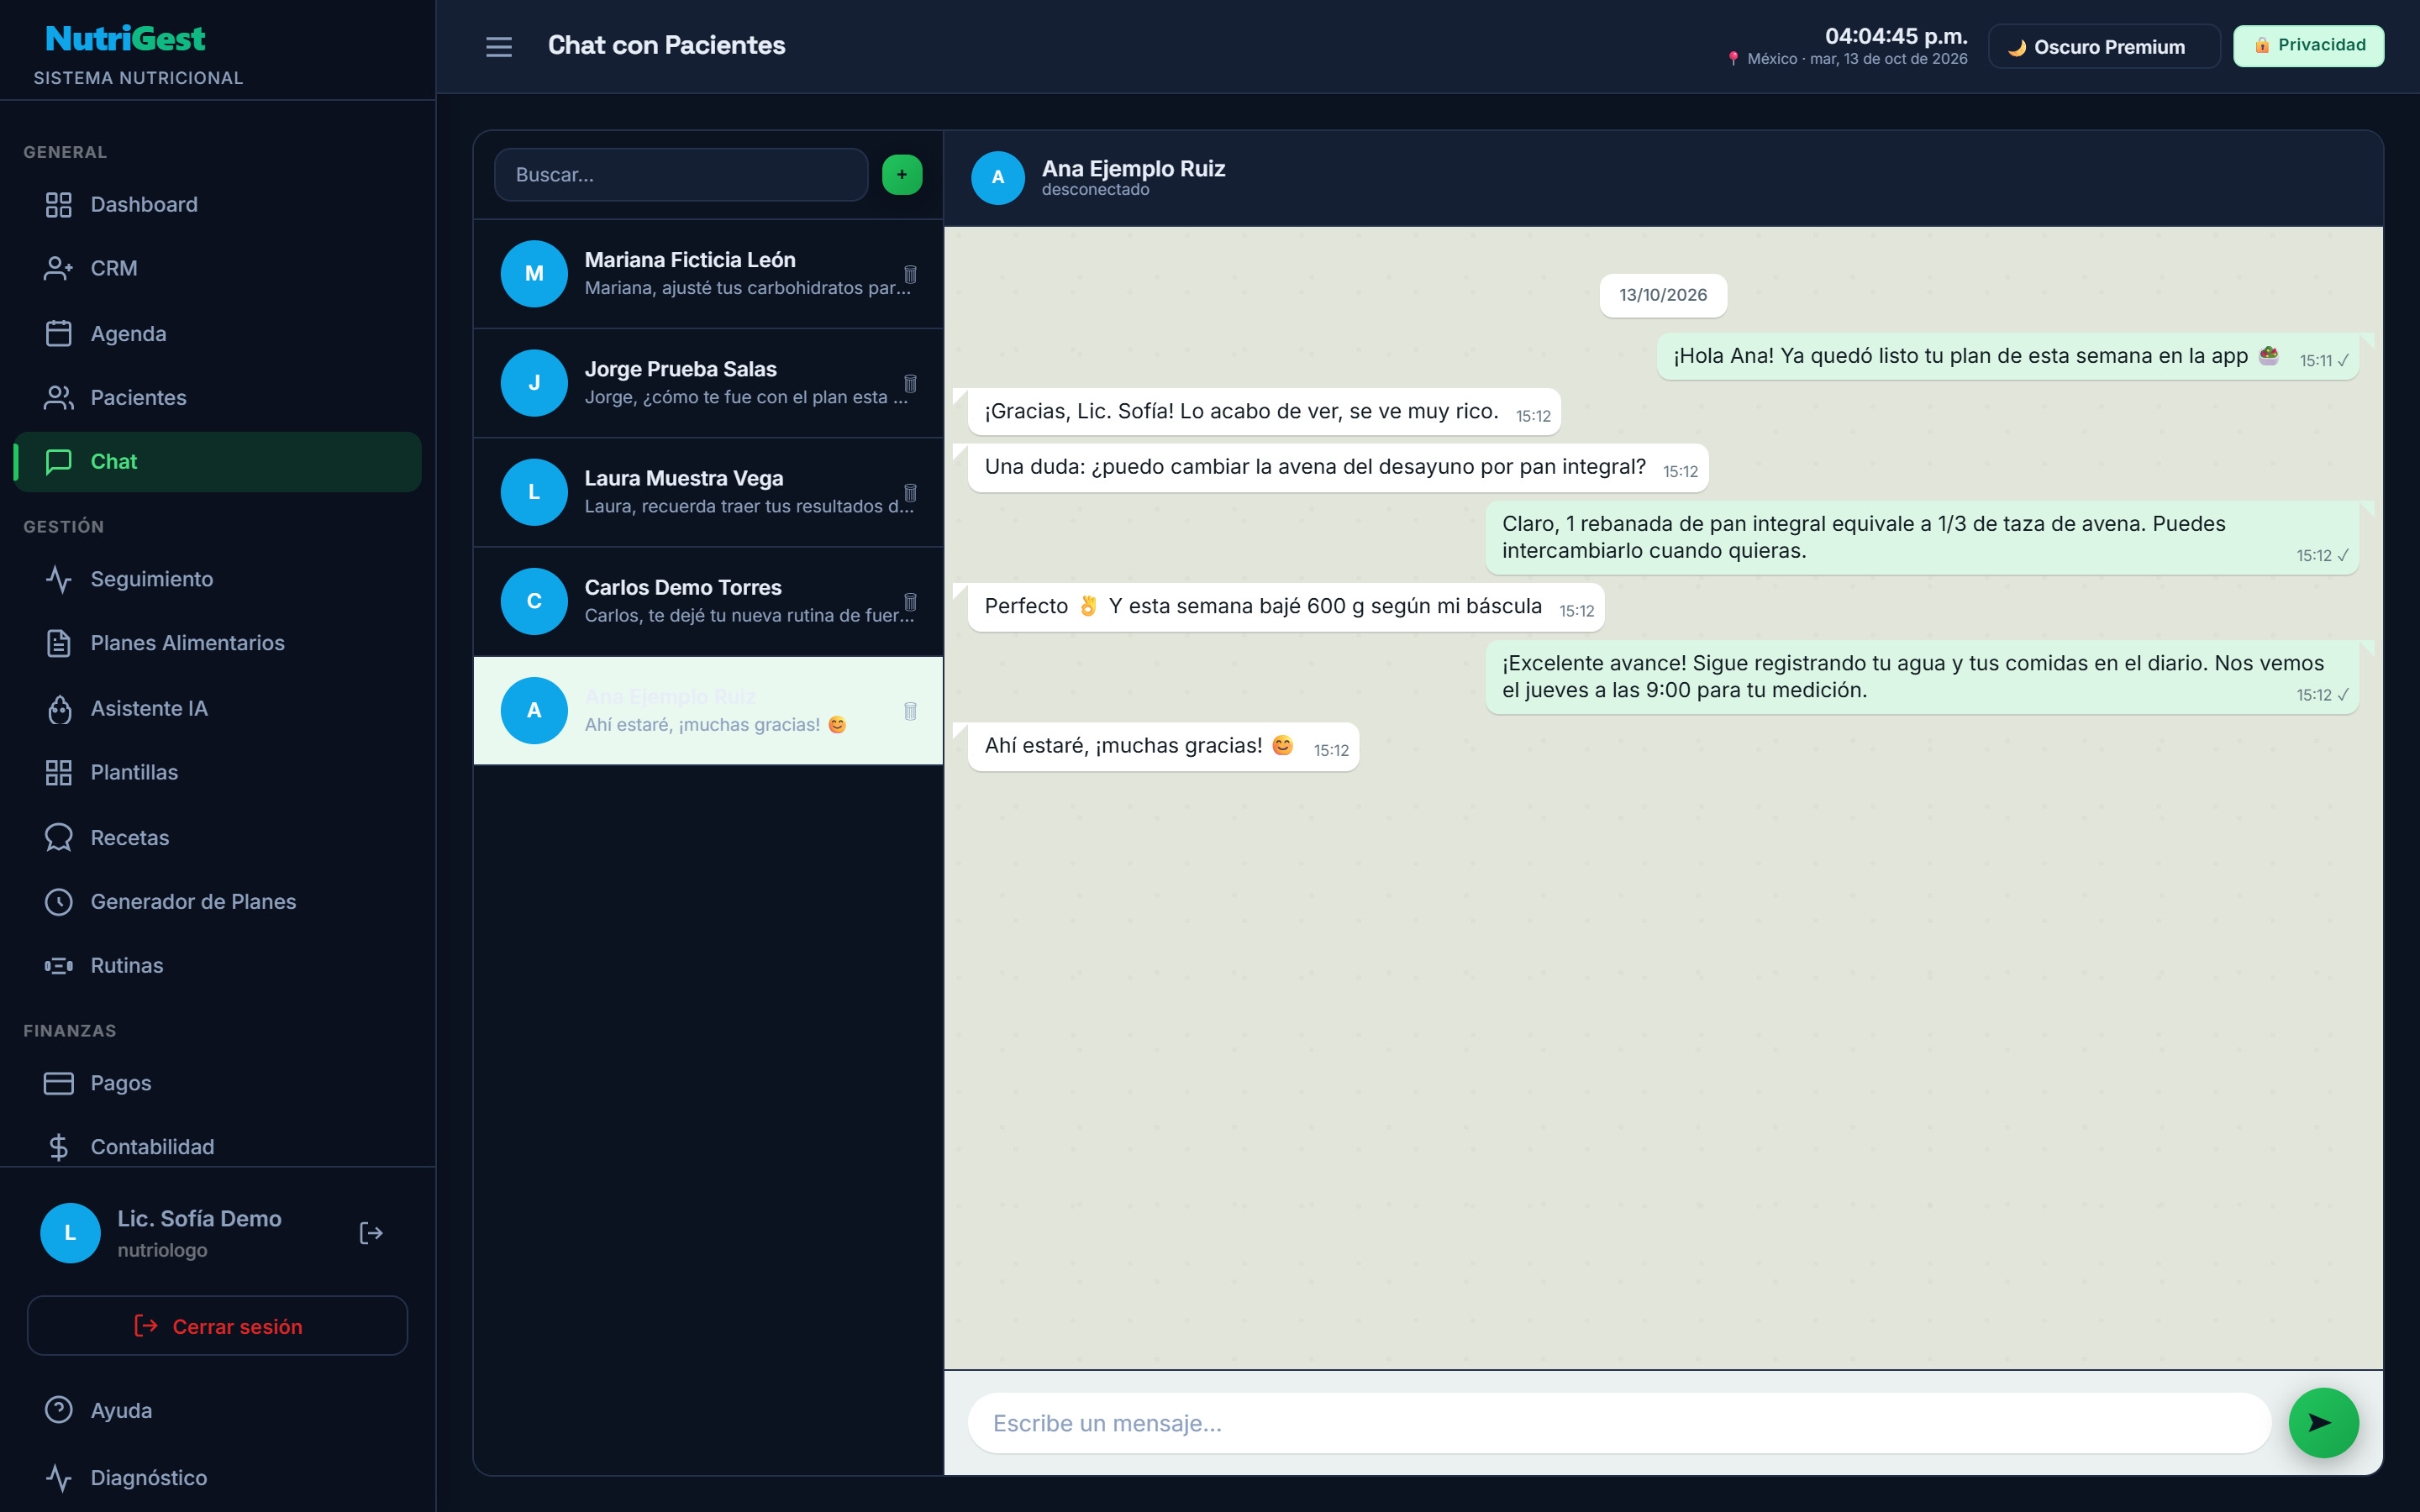Screen dimensions: 2420x1512
Task: Delete the Ana Ejemplo Ruiz conversation
Action: point(910,711)
